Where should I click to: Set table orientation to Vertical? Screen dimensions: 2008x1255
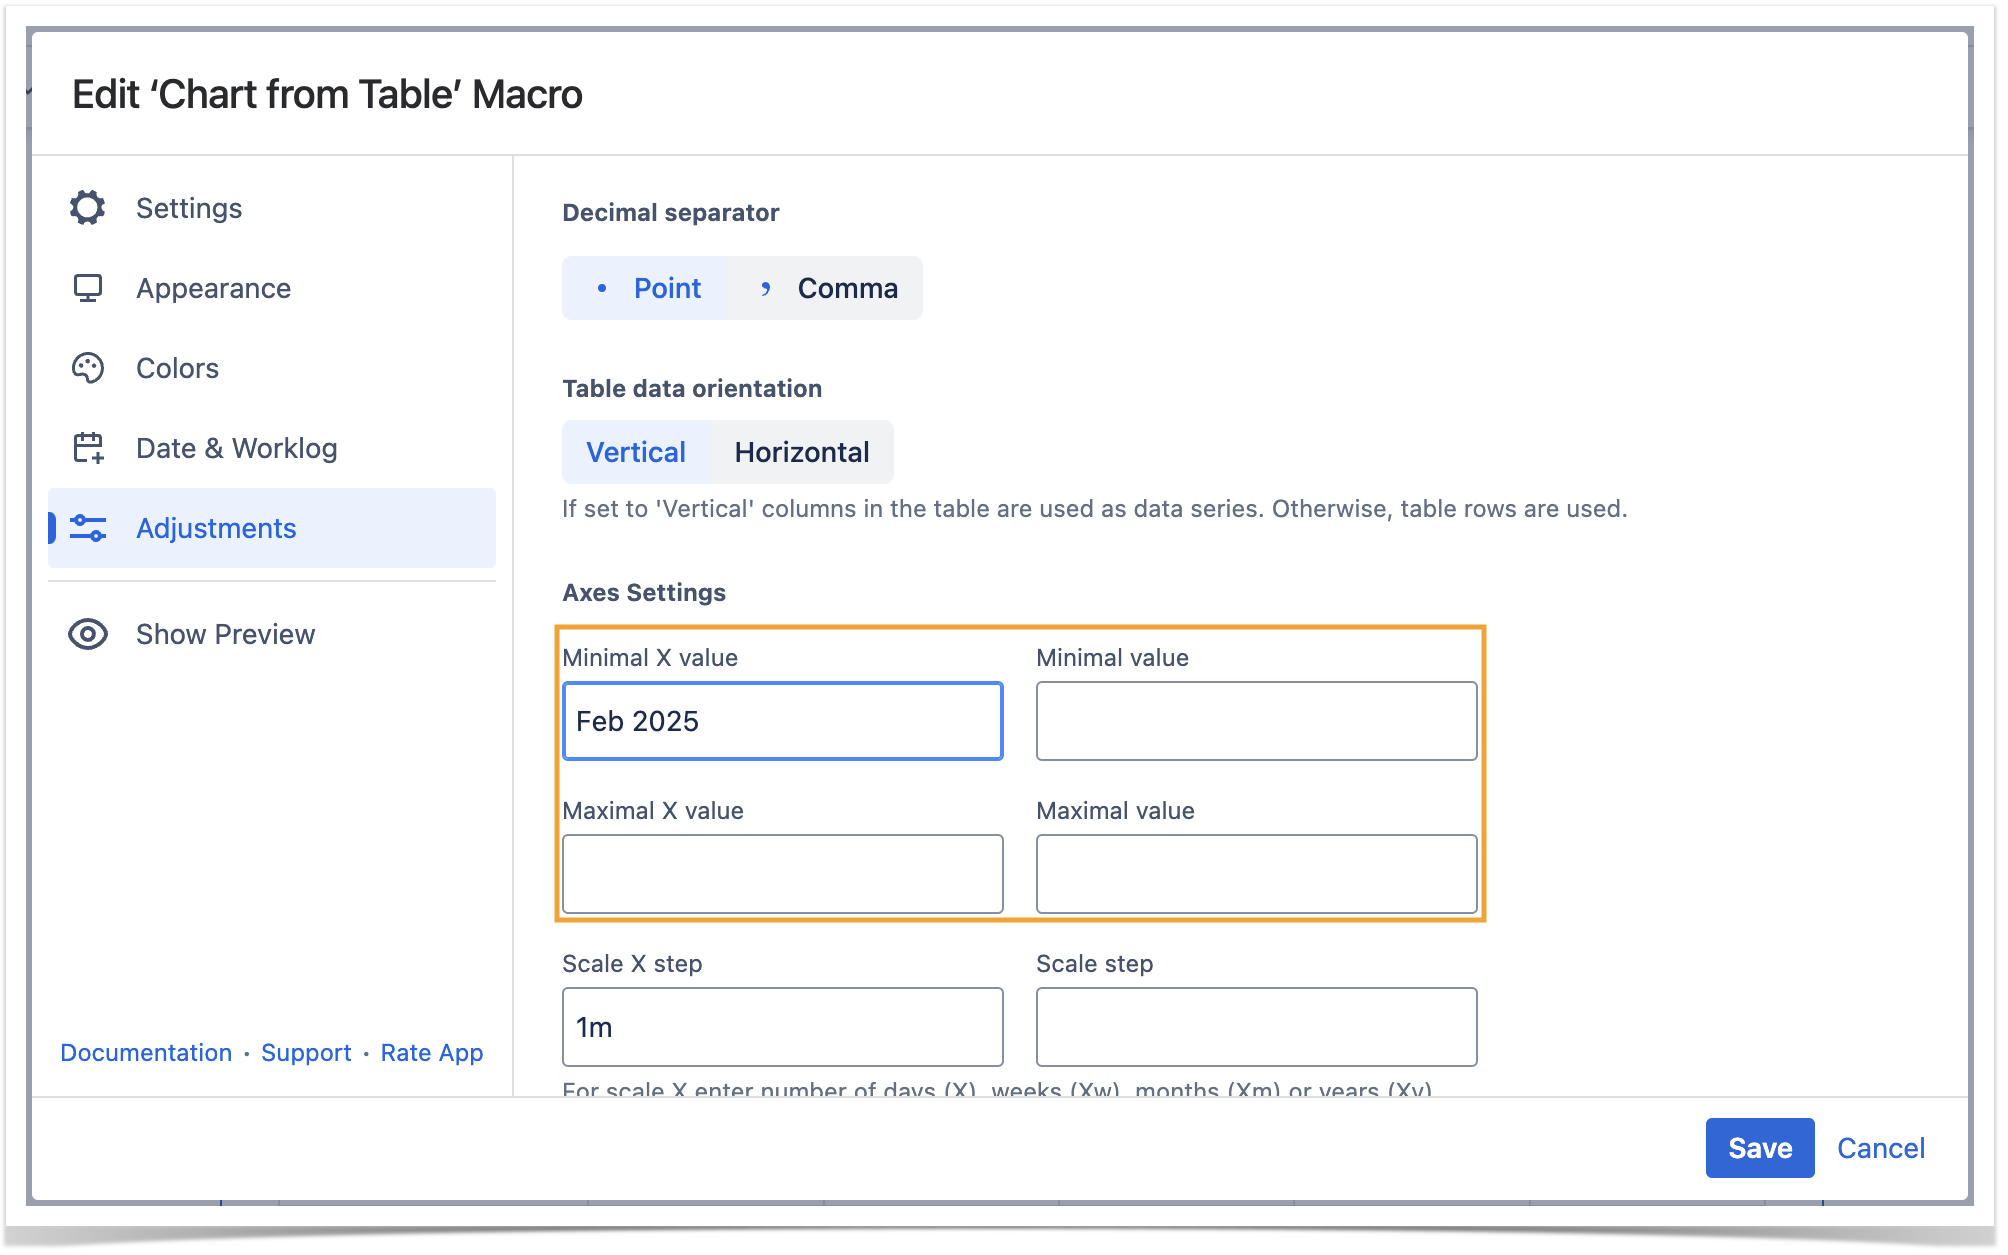[x=636, y=452]
